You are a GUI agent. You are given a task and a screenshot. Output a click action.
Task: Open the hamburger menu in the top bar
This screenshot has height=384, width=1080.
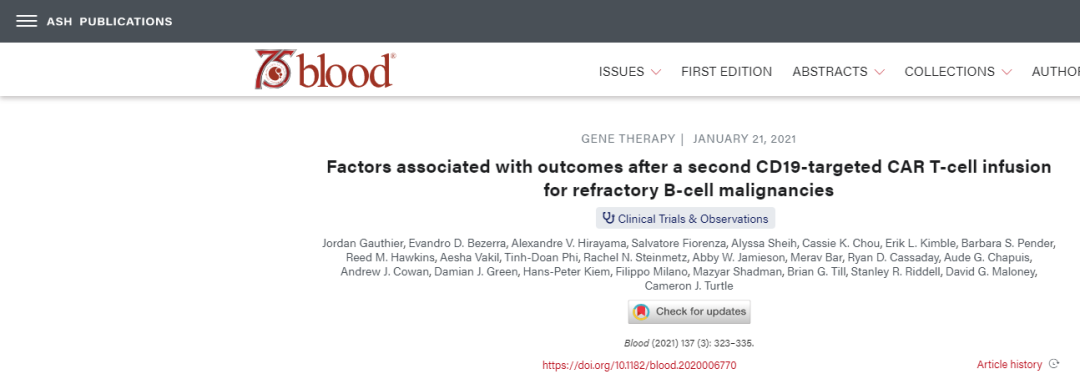[27, 21]
